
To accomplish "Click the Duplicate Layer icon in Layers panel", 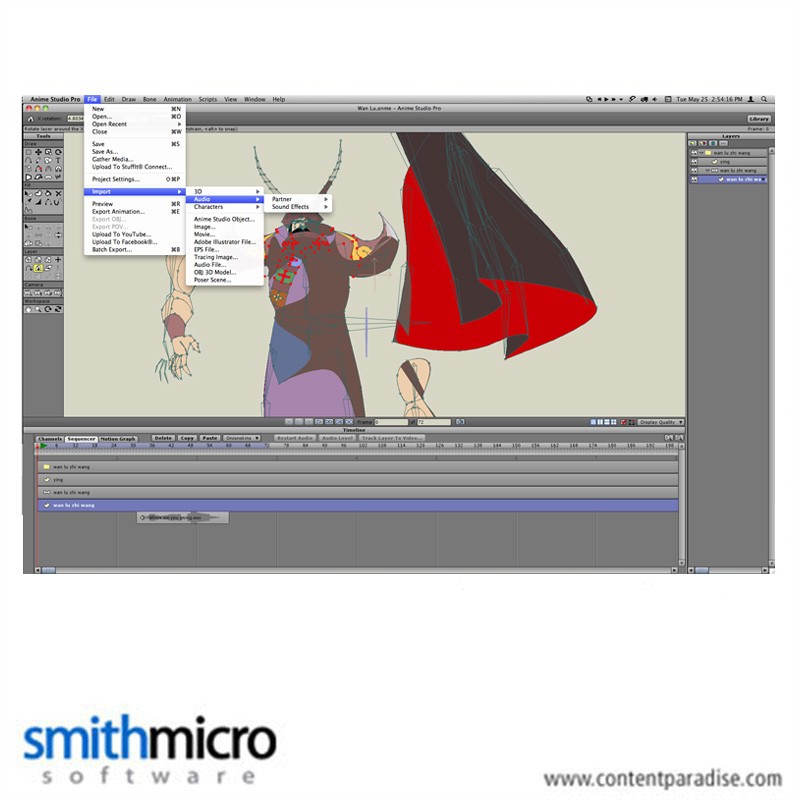I will click(703, 143).
